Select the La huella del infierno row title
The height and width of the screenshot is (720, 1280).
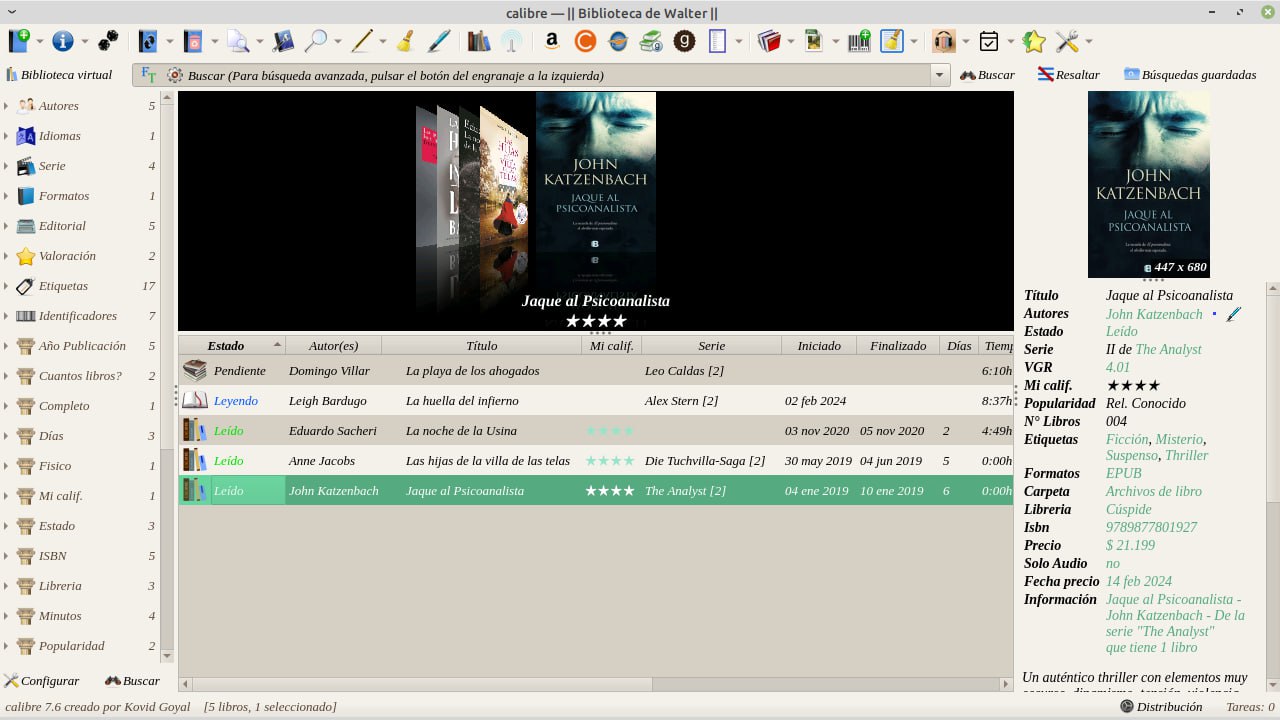(462, 401)
